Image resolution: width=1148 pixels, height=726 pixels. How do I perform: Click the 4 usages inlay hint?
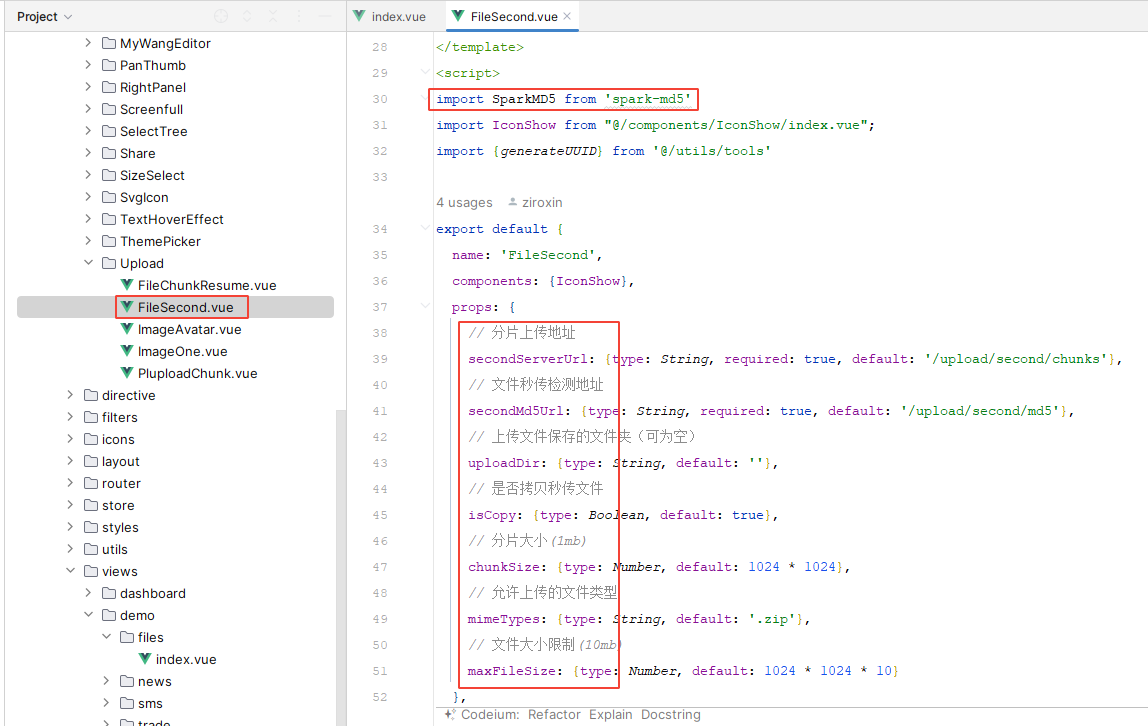click(x=464, y=202)
